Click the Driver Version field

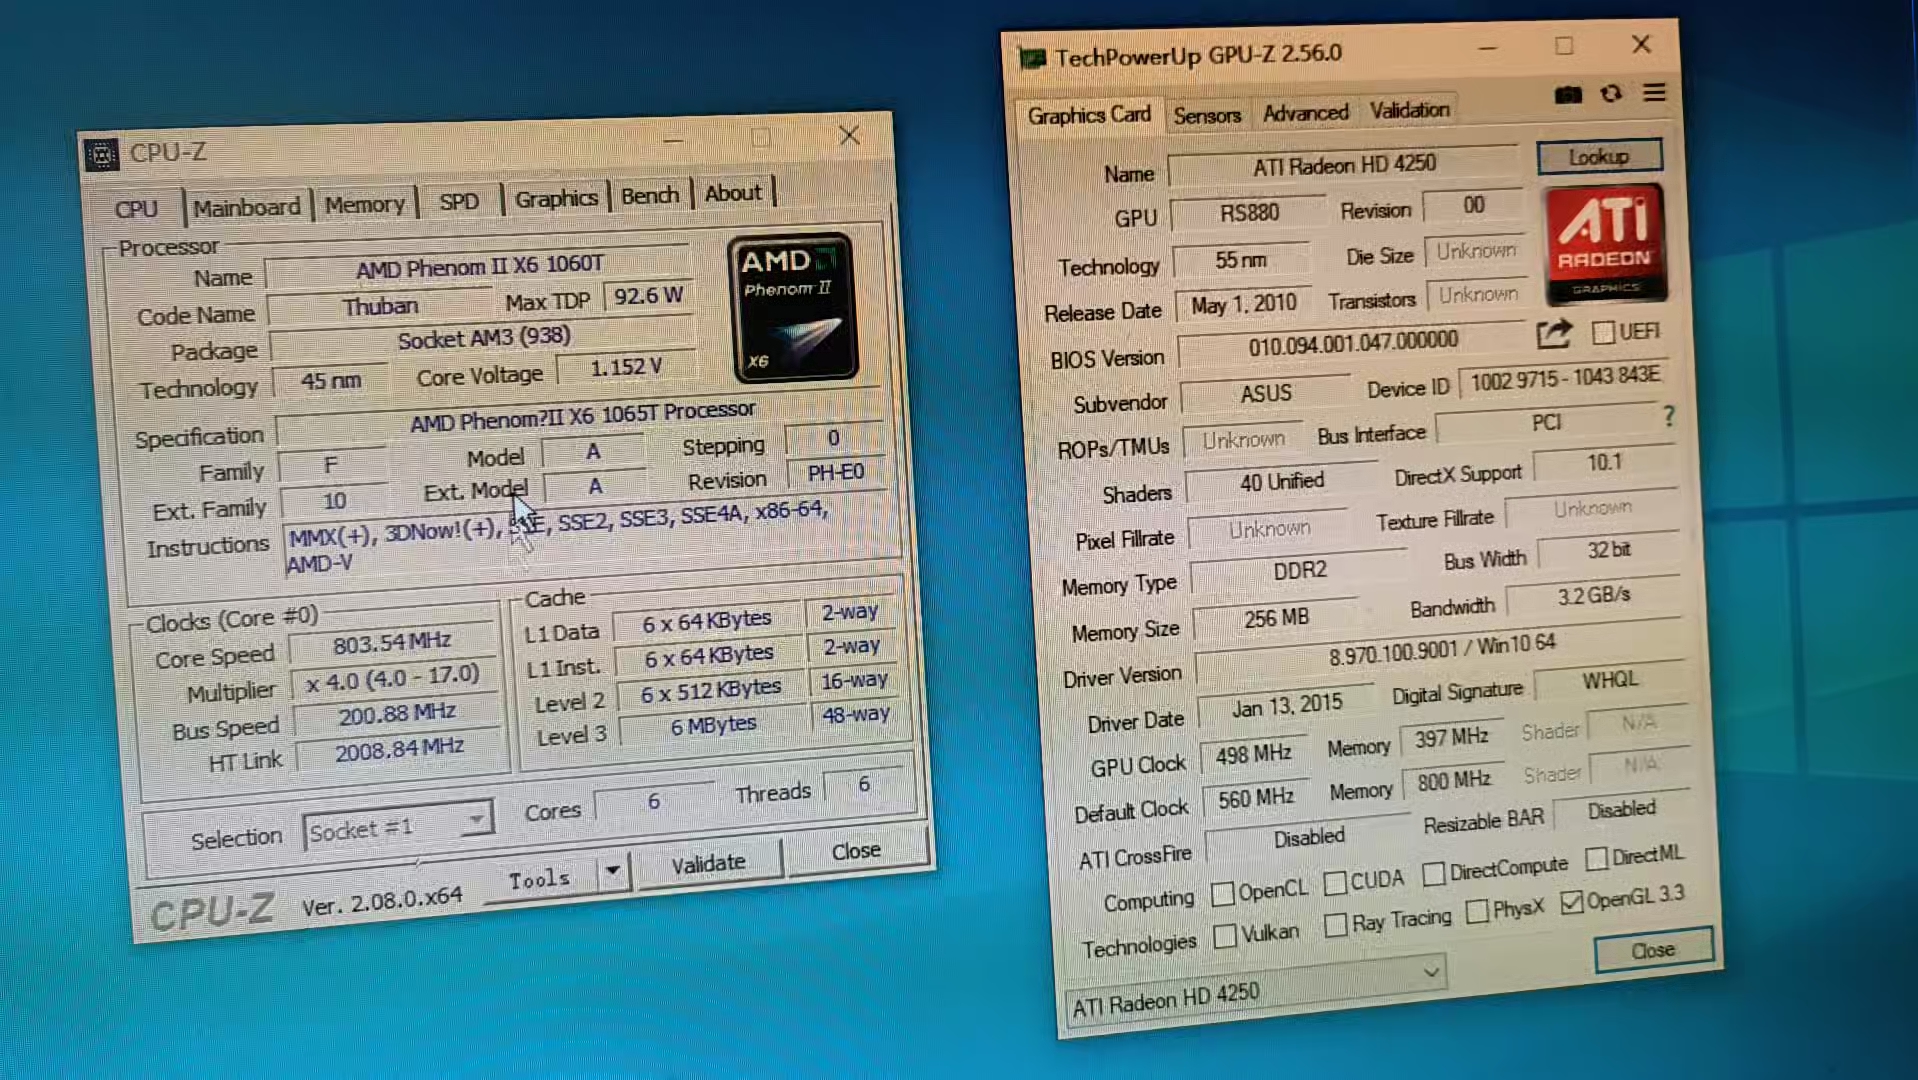point(1440,651)
